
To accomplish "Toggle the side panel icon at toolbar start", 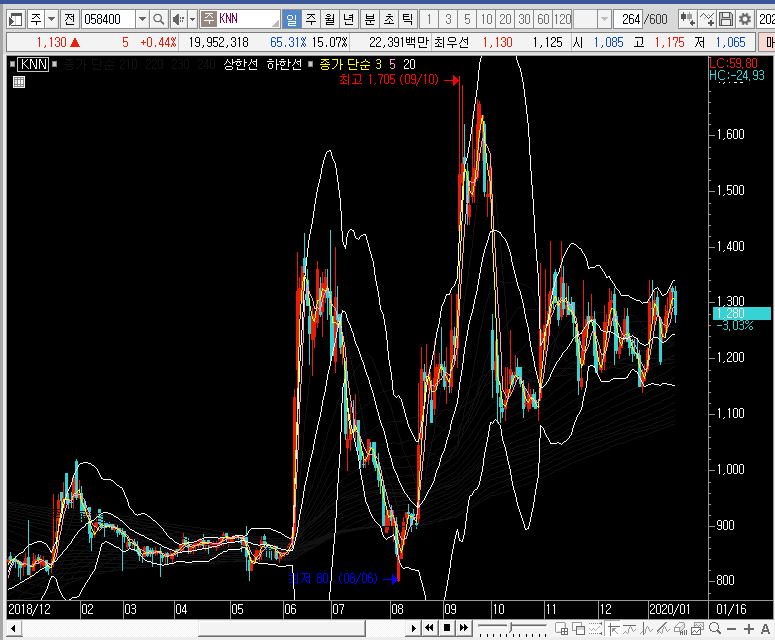I will 15,20.
